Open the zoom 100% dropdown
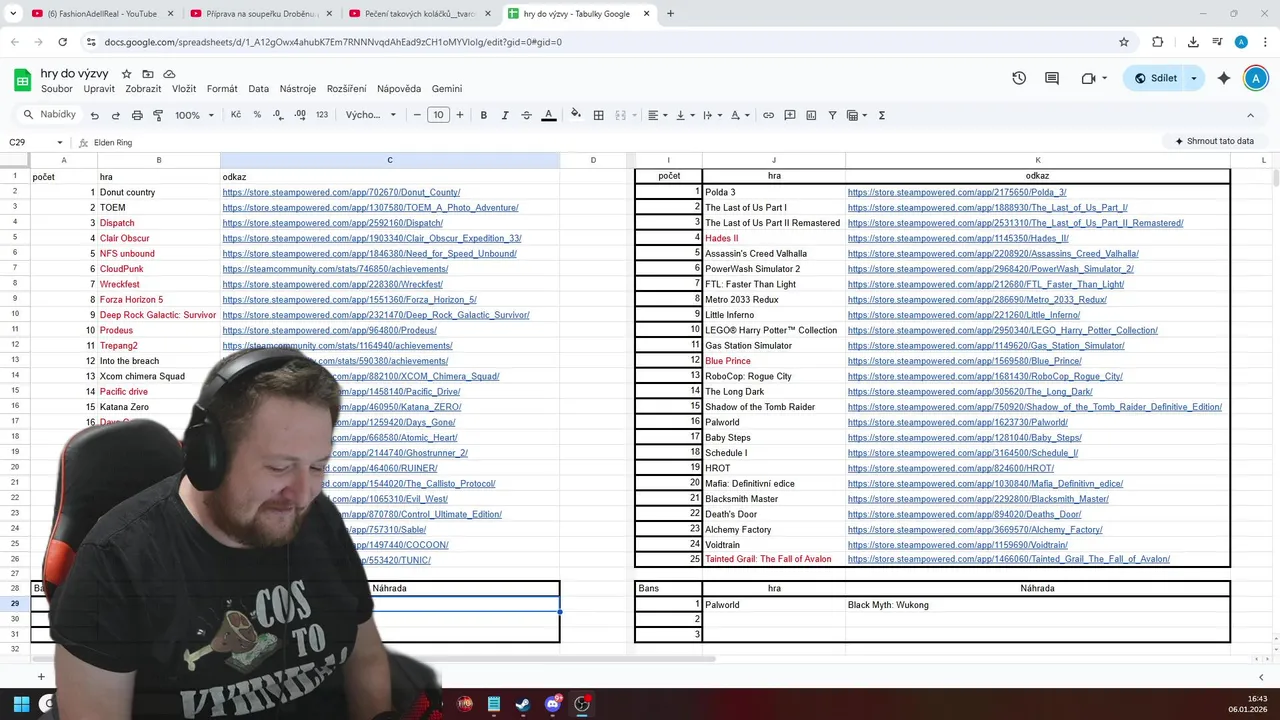 point(194,115)
